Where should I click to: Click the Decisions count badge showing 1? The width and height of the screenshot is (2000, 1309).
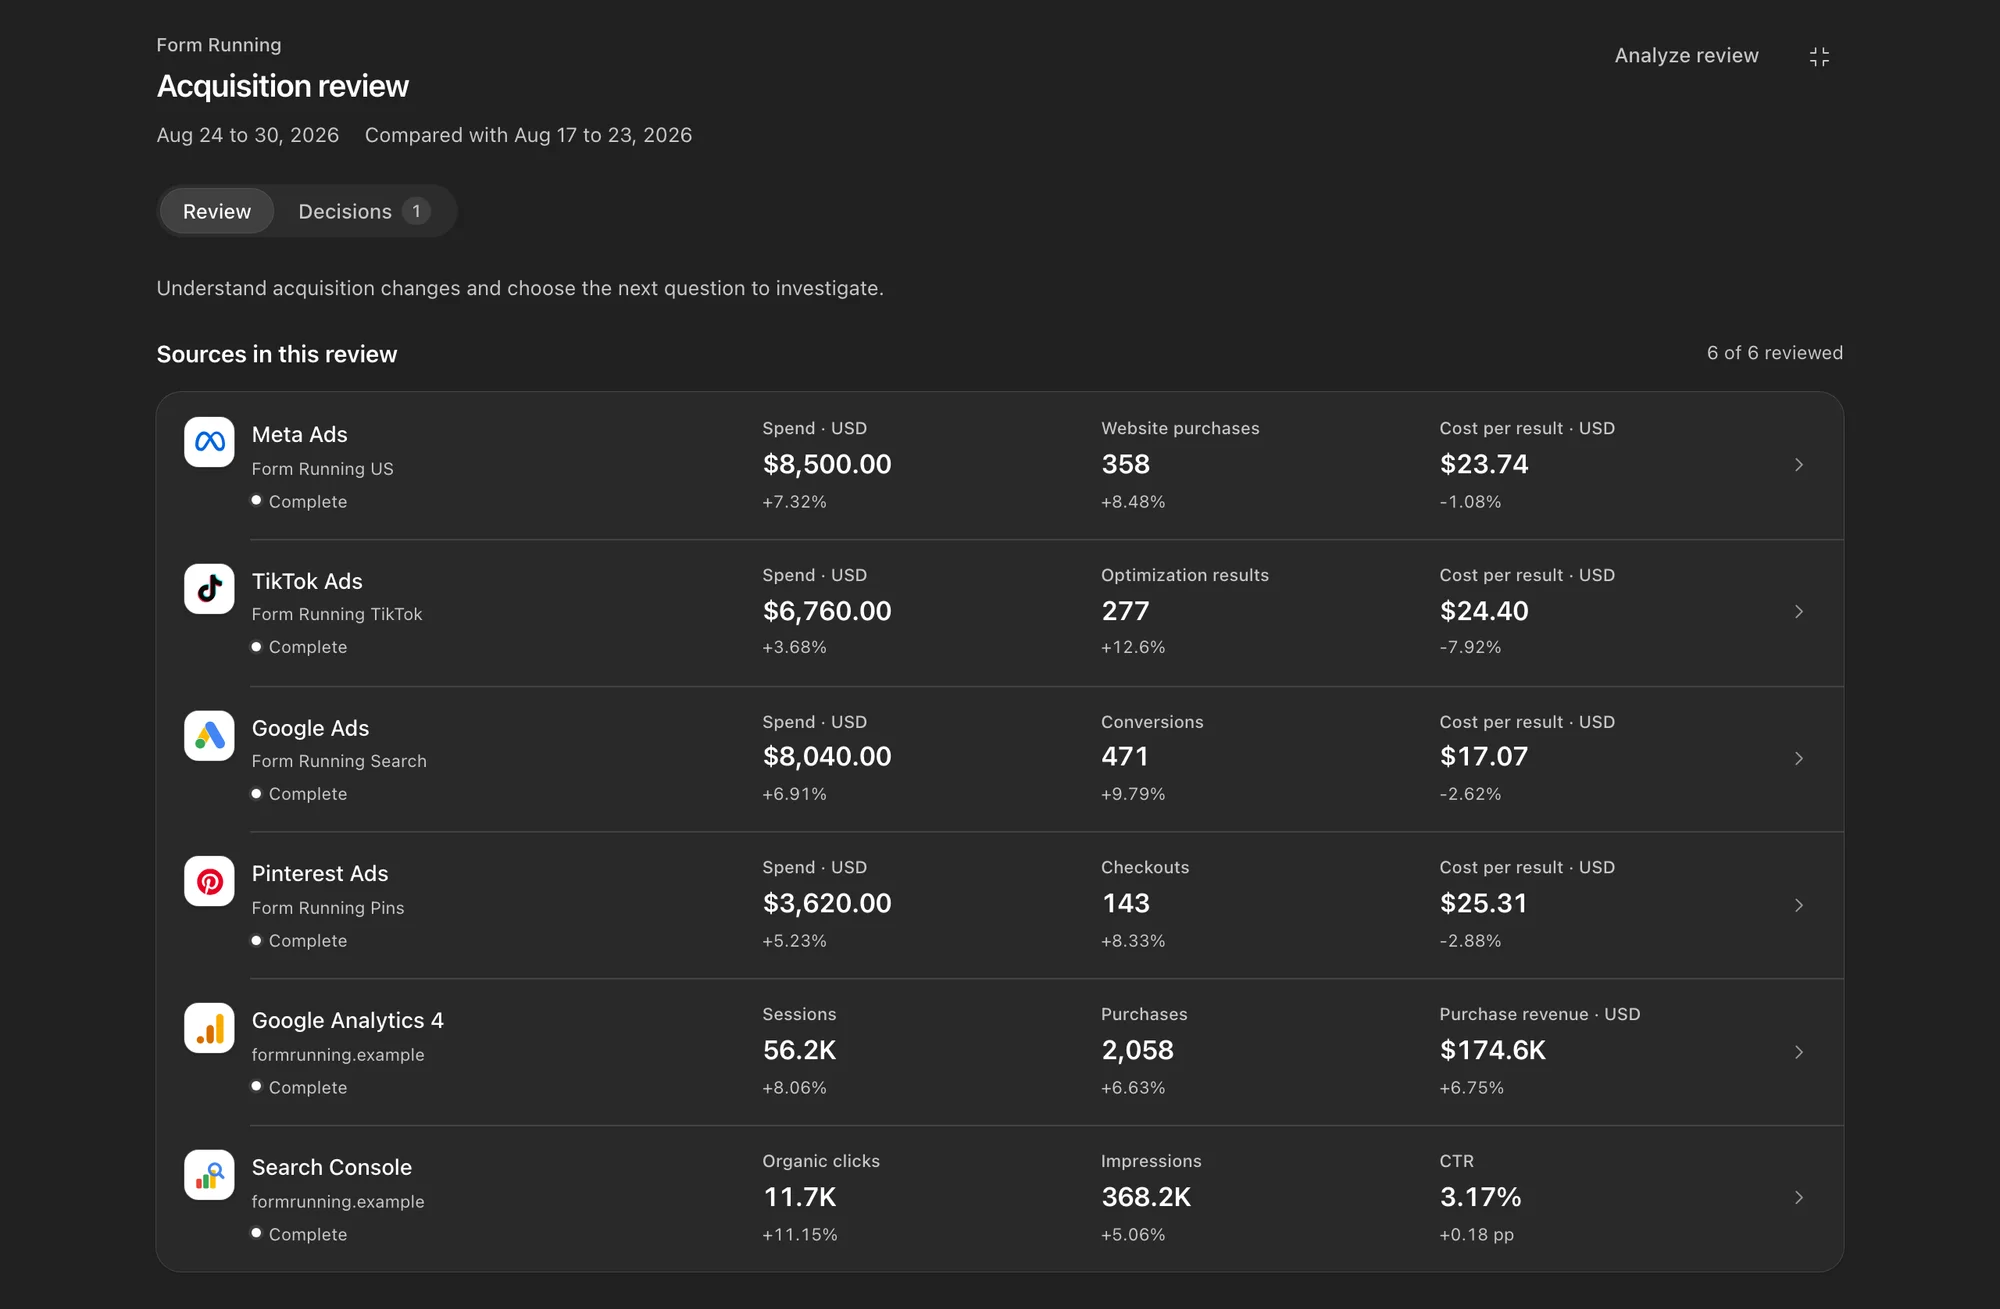coord(416,211)
